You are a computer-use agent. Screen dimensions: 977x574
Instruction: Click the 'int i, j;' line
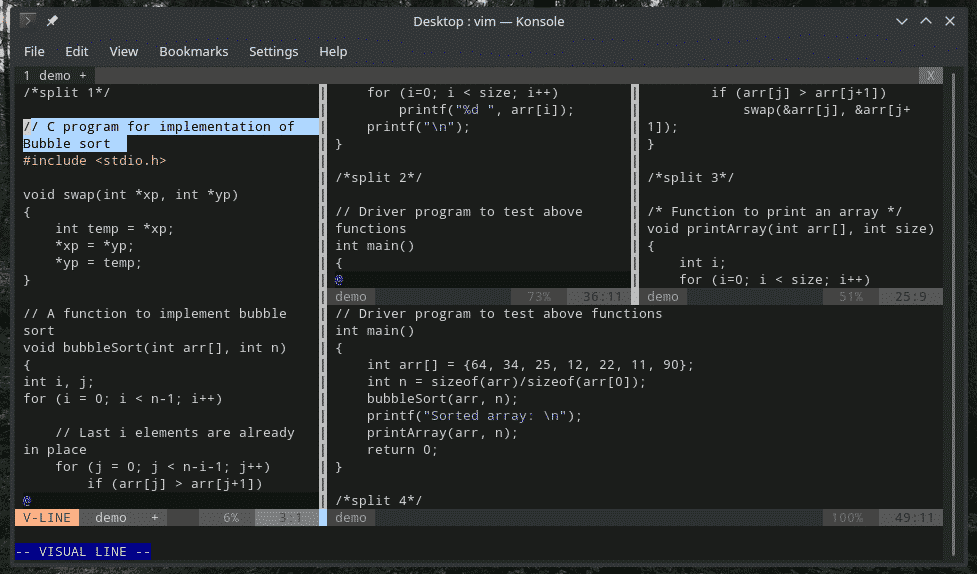[59, 381]
